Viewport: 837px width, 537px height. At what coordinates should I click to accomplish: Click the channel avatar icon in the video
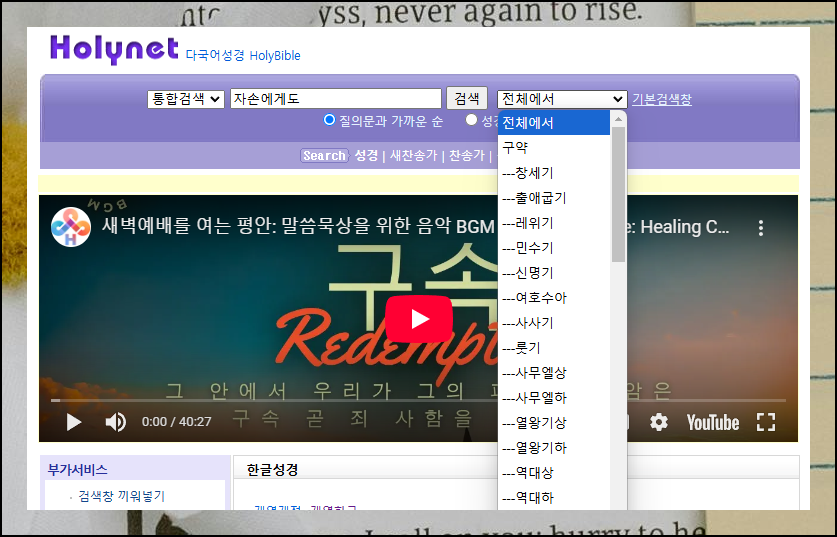70,227
